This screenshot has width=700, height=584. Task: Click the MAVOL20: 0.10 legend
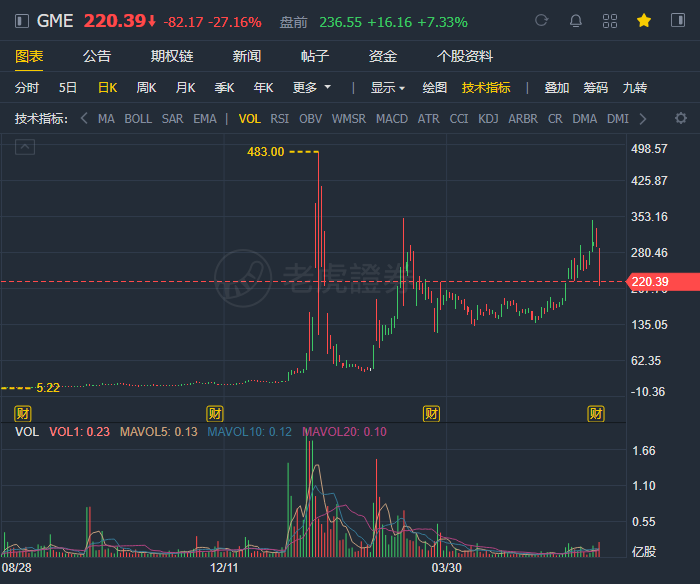[344, 432]
